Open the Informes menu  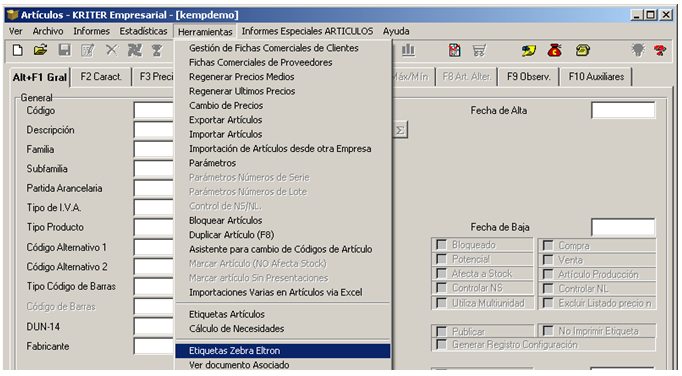[91, 31]
